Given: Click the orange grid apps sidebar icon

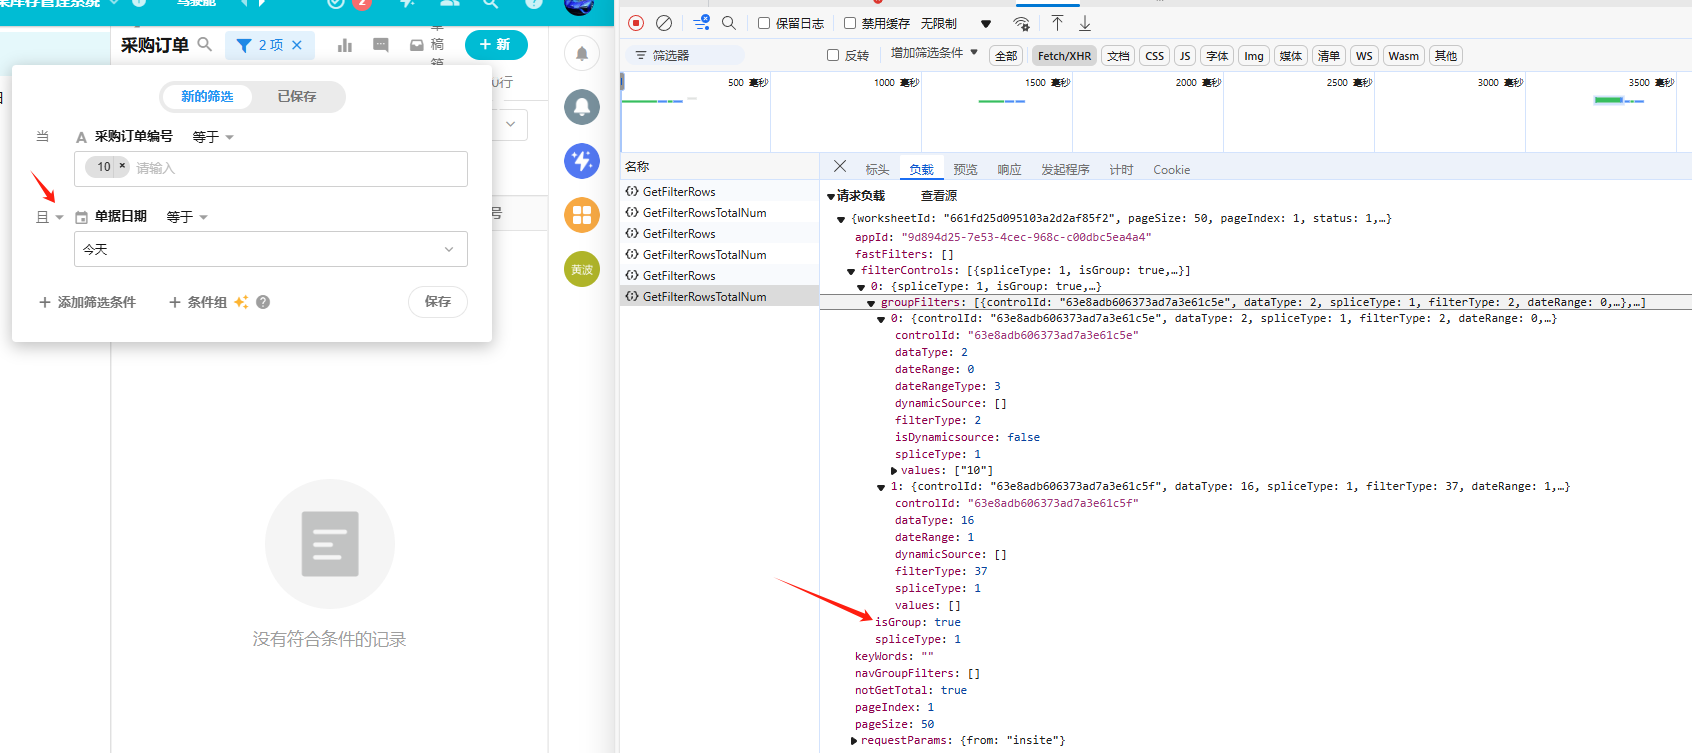Looking at the screenshot, I should (582, 215).
